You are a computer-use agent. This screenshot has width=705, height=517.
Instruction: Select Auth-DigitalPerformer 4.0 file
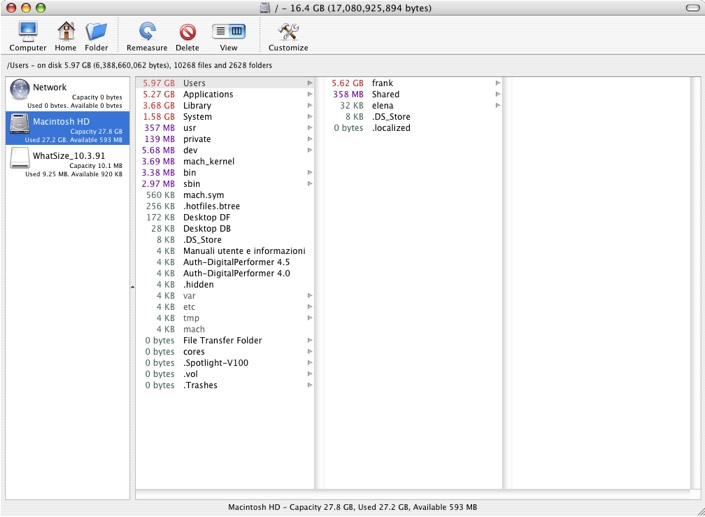pos(225,273)
